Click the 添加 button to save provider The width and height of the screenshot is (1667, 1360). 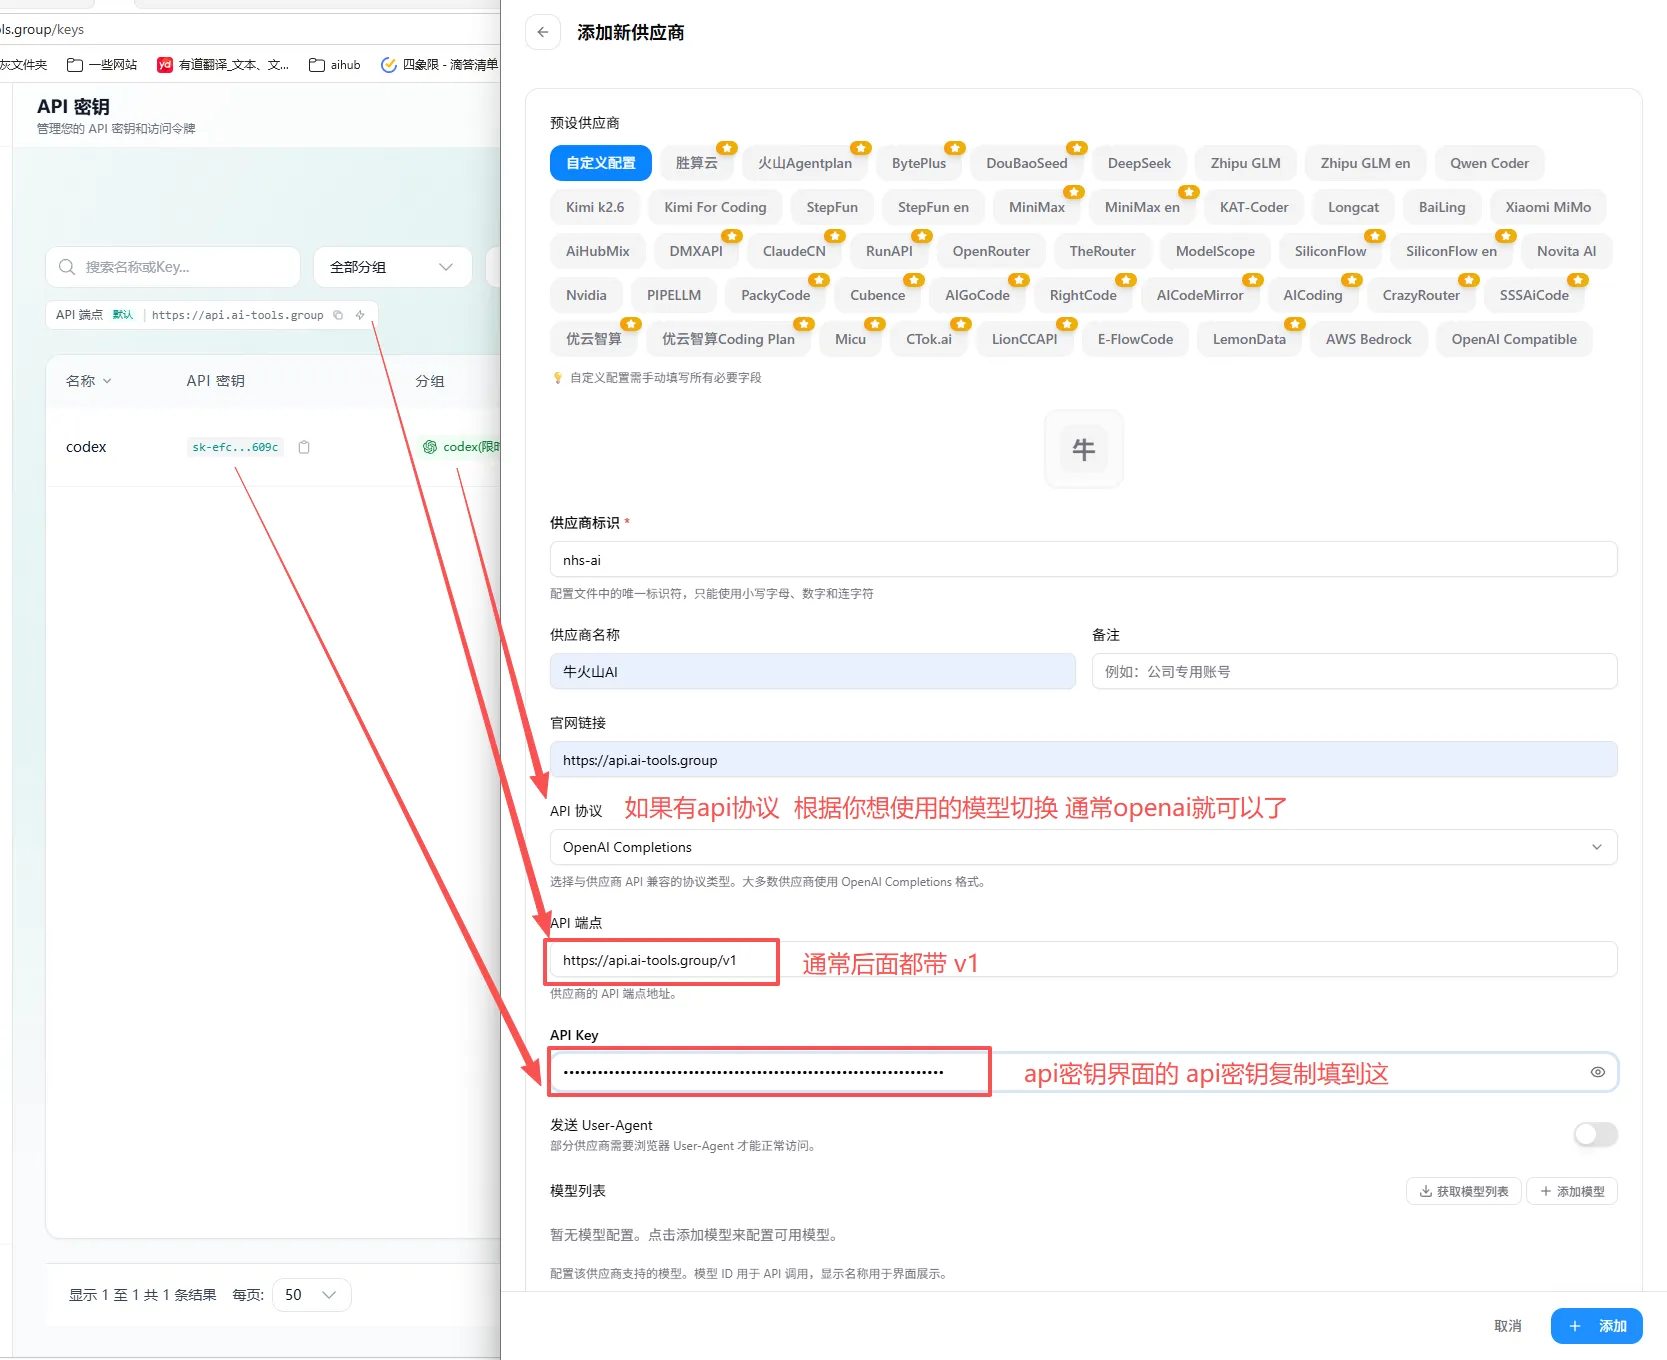coord(1597,1326)
